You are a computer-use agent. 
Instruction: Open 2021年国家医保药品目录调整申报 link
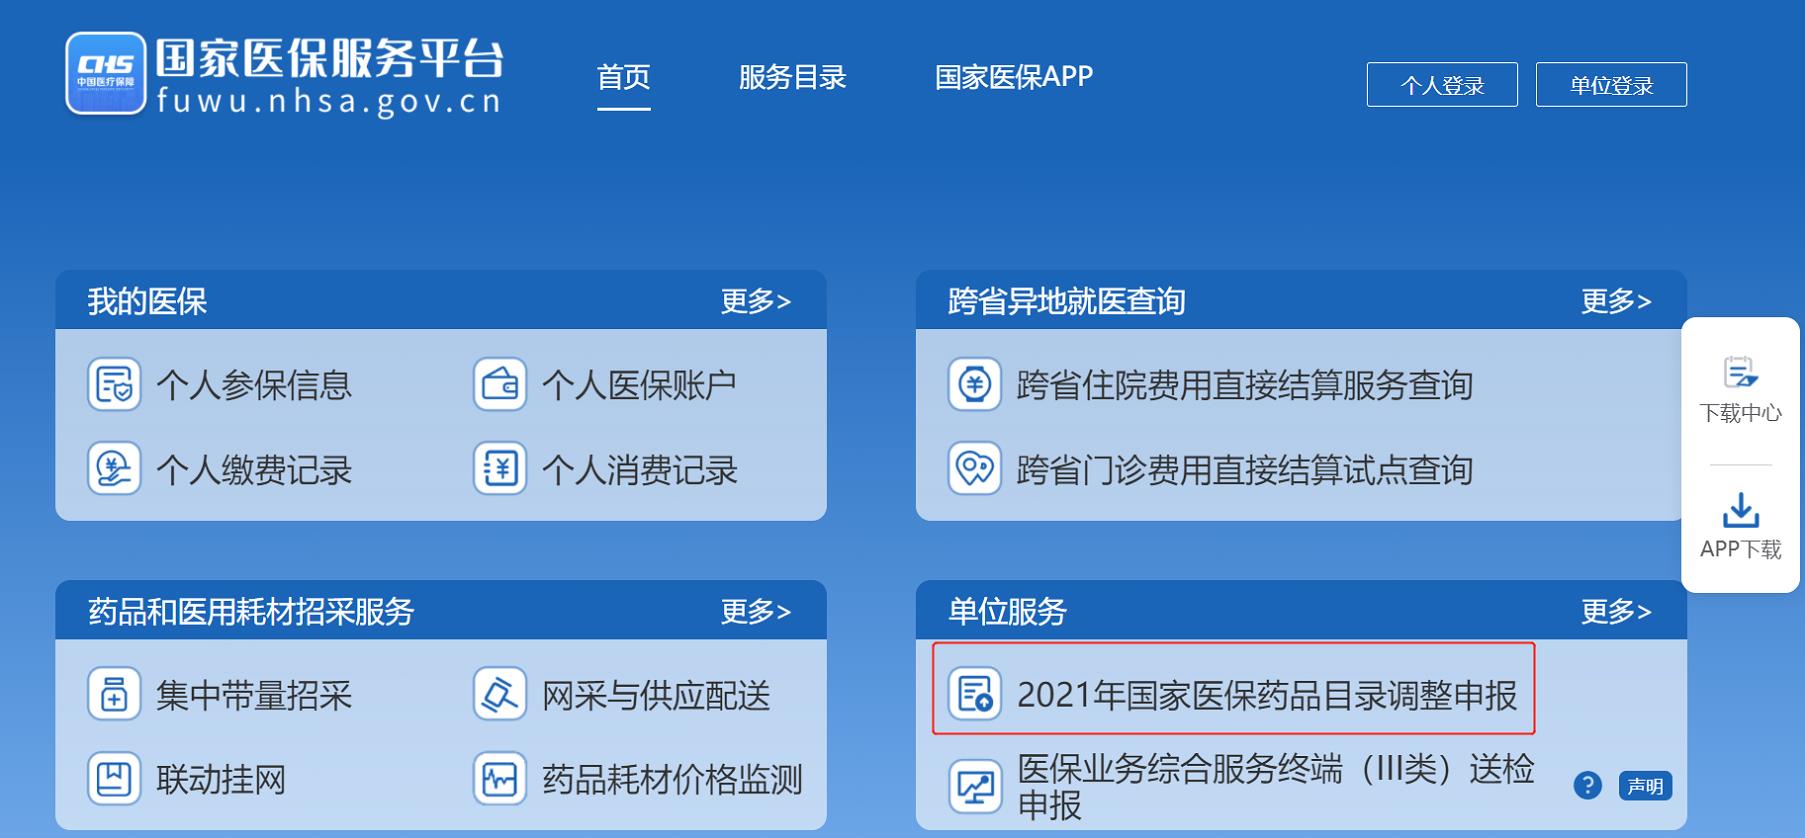[x=1233, y=695]
